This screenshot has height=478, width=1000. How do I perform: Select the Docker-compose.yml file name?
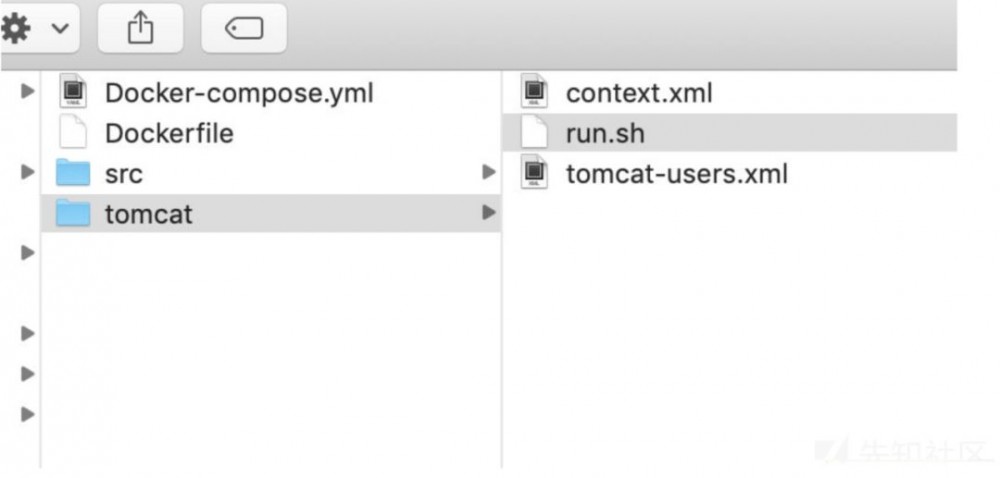click(x=239, y=93)
